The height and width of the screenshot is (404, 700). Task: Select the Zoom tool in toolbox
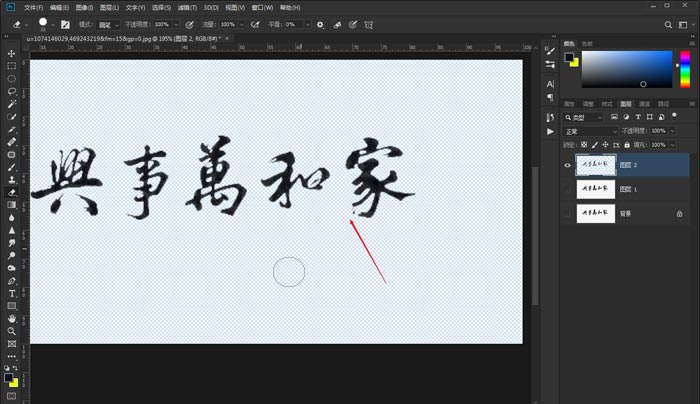12,331
